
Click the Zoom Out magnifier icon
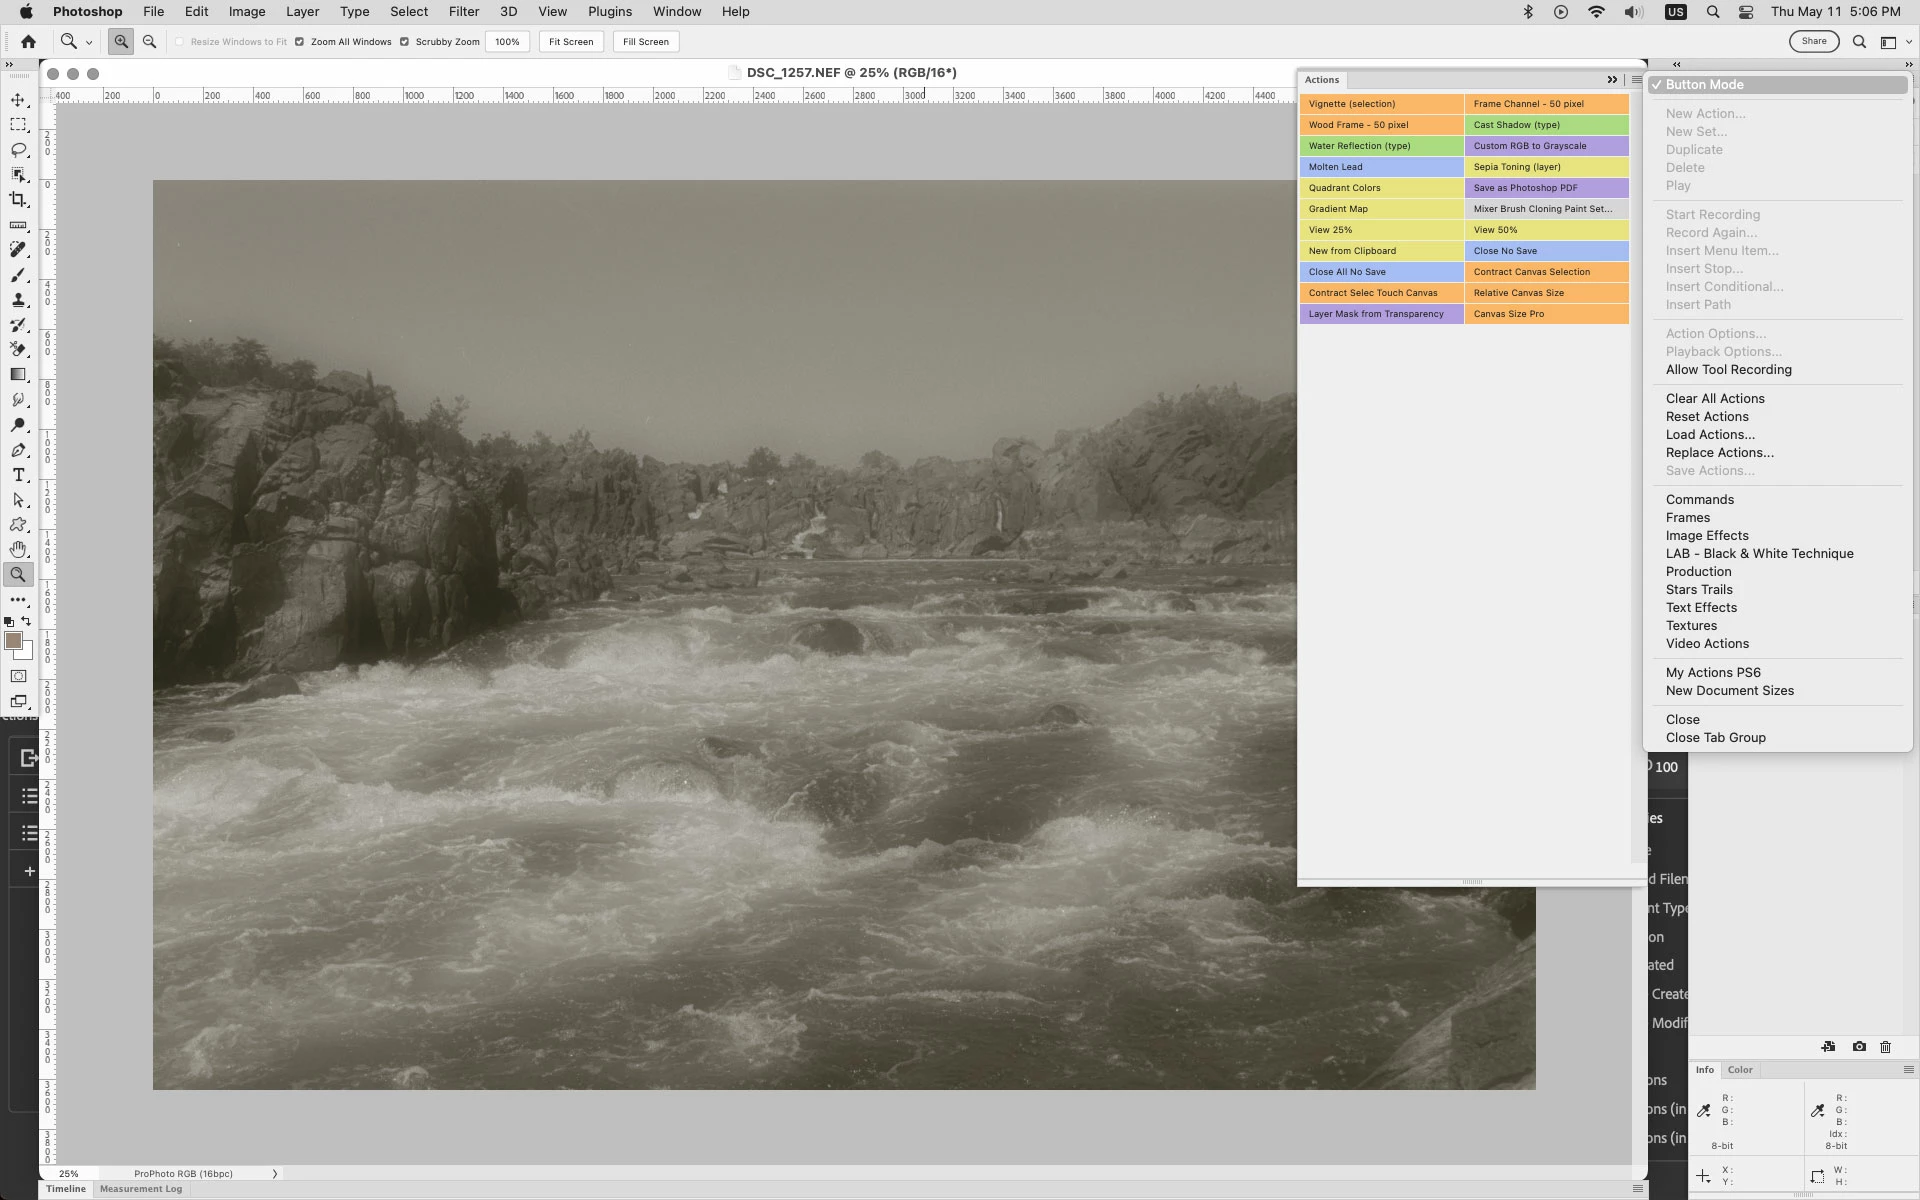tap(149, 42)
